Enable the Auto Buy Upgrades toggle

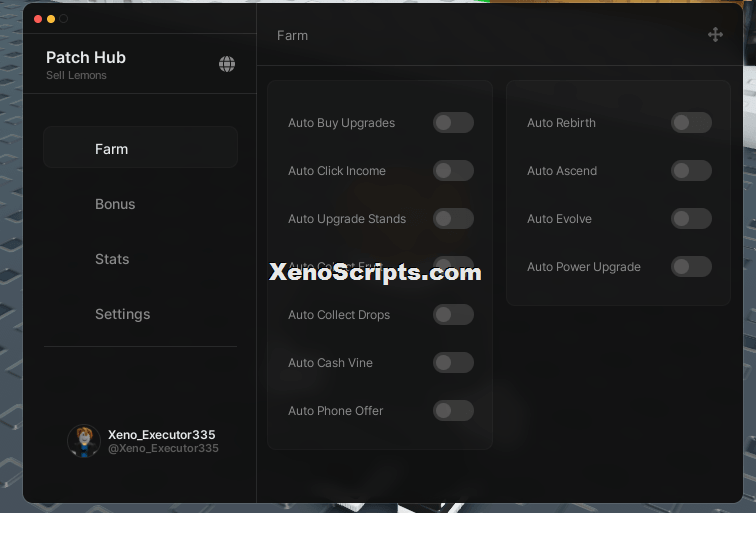click(x=453, y=122)
